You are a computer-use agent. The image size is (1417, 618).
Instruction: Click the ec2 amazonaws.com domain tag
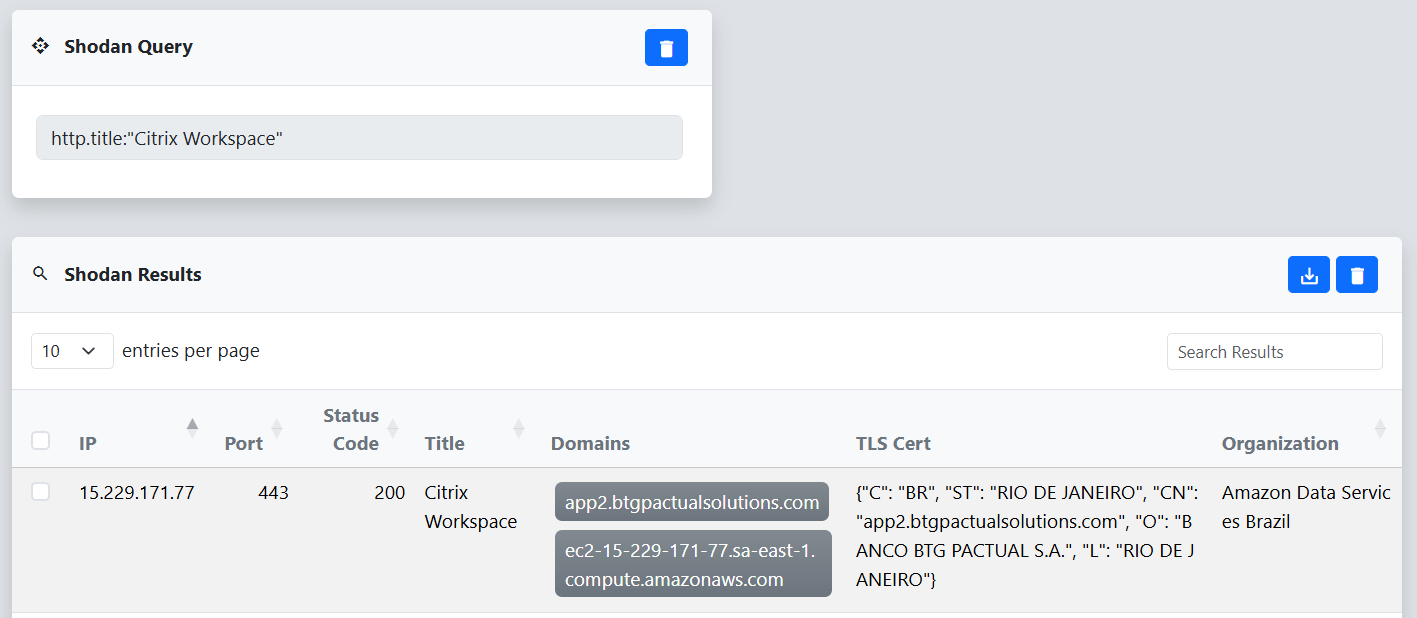[693, 563]
